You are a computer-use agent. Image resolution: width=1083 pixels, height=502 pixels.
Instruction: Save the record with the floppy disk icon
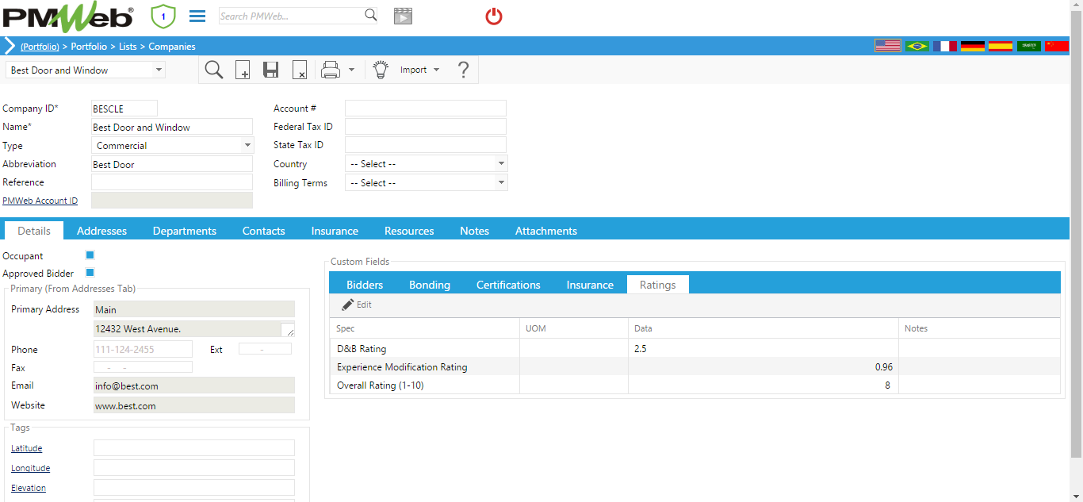271,70
